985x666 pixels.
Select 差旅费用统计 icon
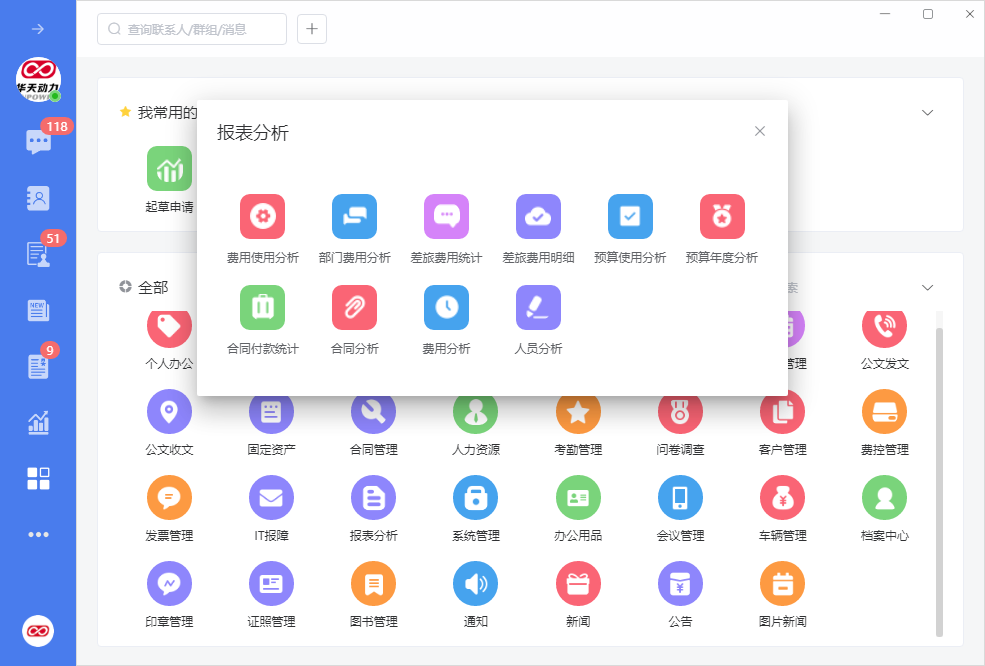click(446, 216)
